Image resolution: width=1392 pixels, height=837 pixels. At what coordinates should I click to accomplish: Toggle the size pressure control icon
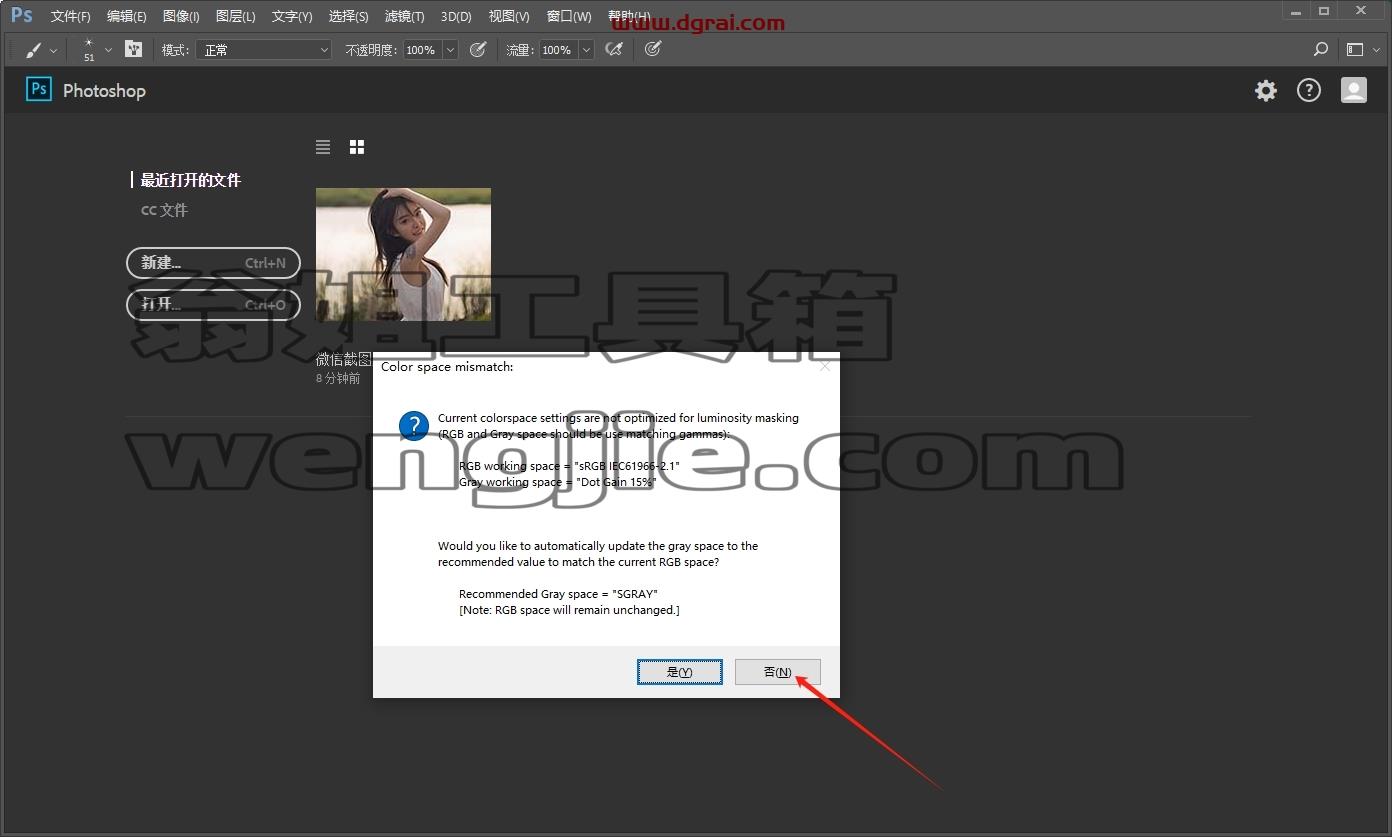653,49
